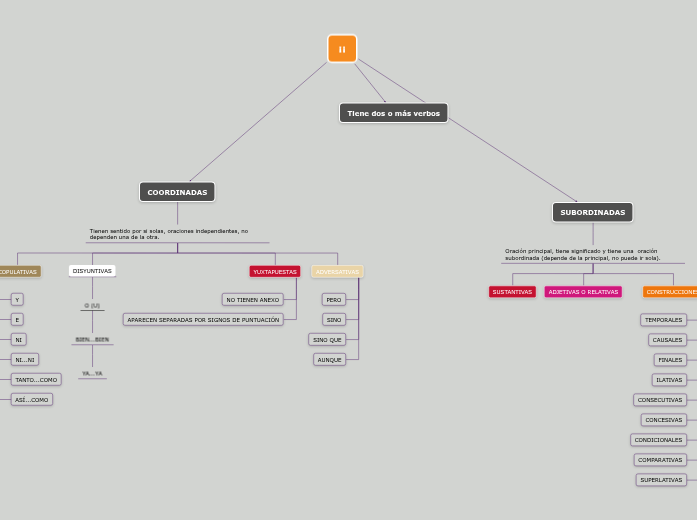Select the TEMPORALES node
This screenshot has height=520, width=697.
click(663, 320)
